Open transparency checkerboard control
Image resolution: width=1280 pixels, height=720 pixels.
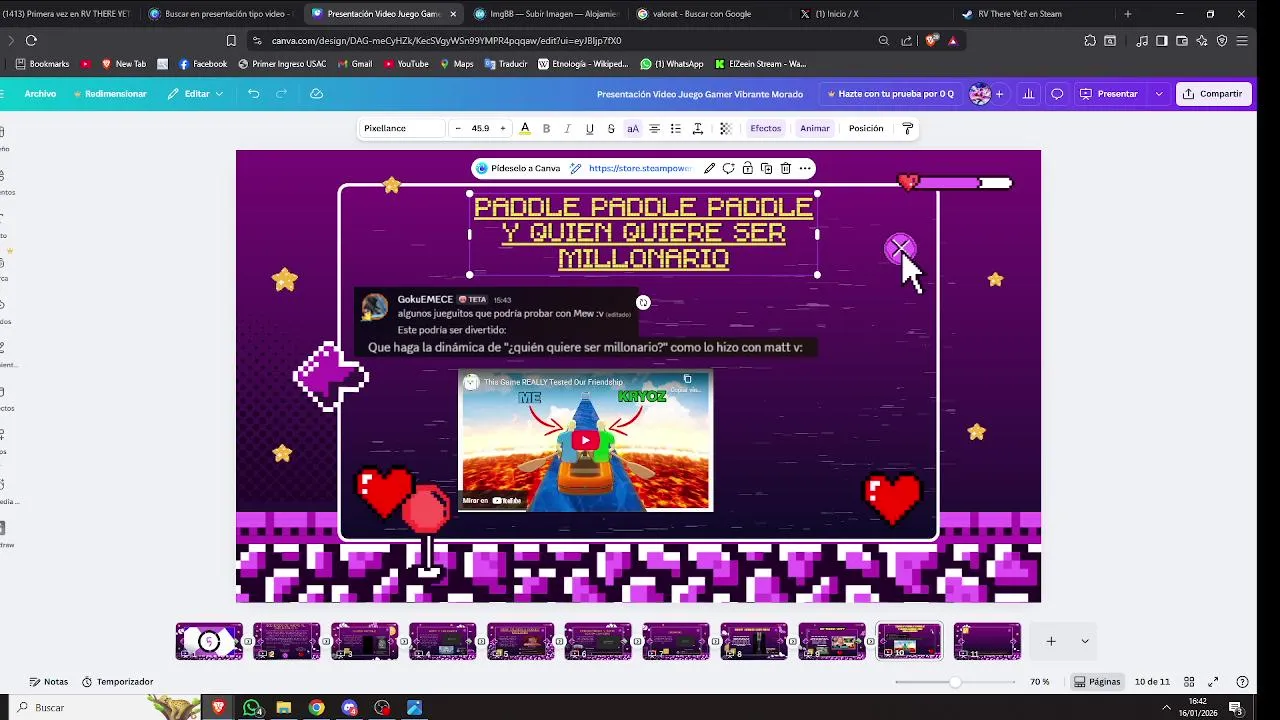(726, 128)
